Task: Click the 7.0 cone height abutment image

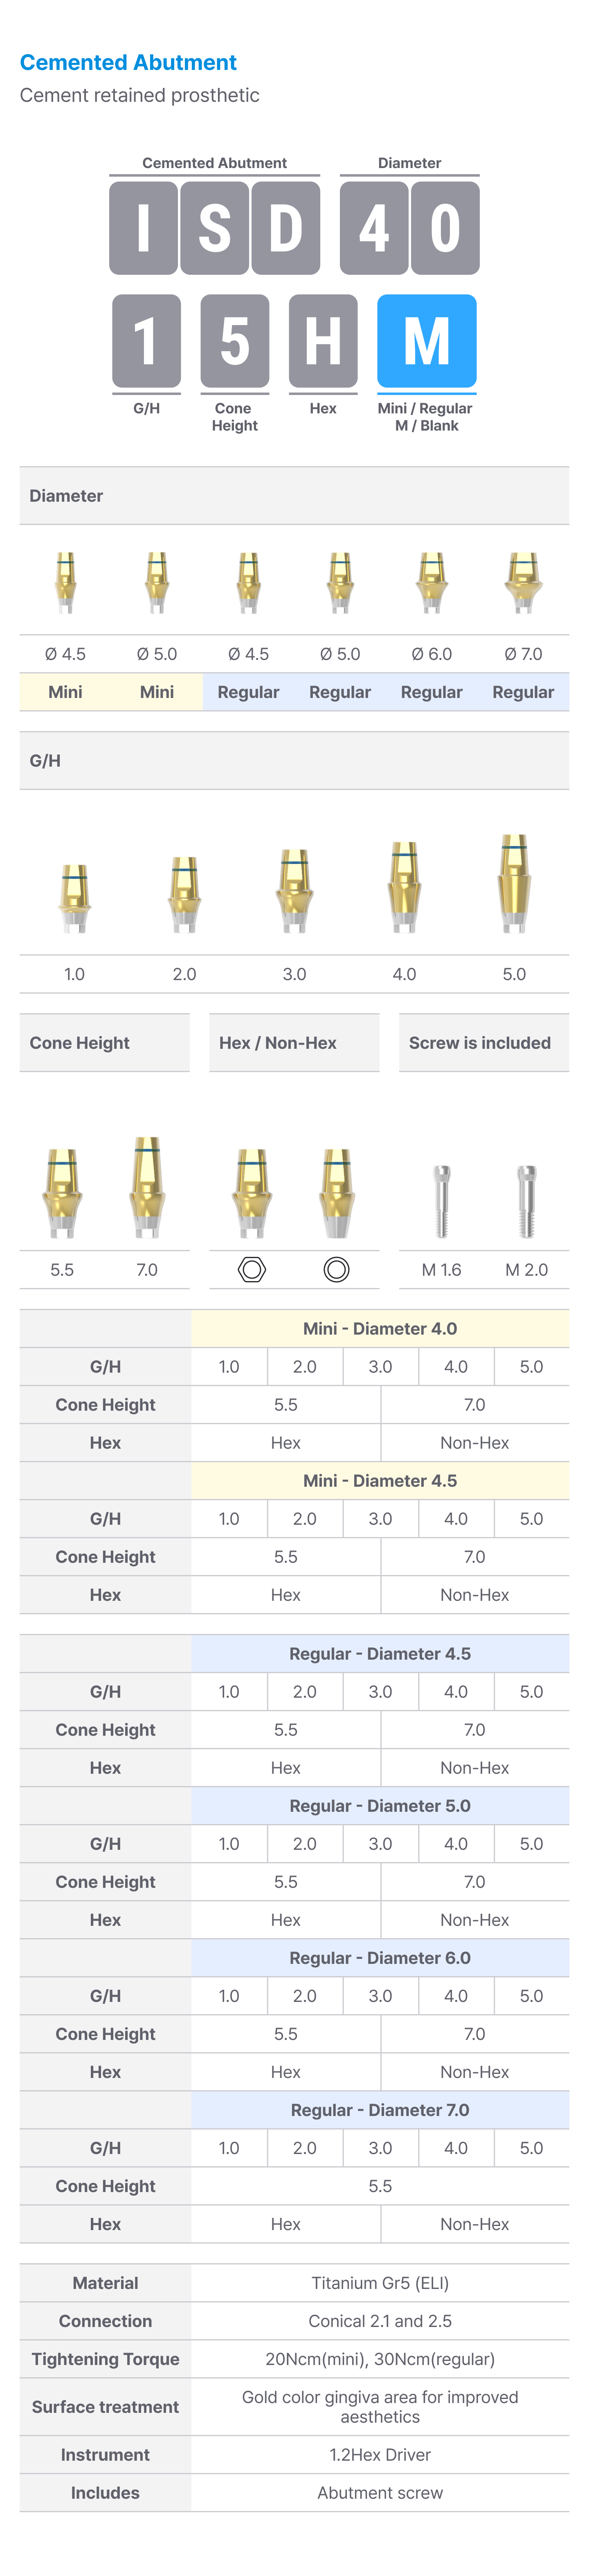Action: 147,1187
